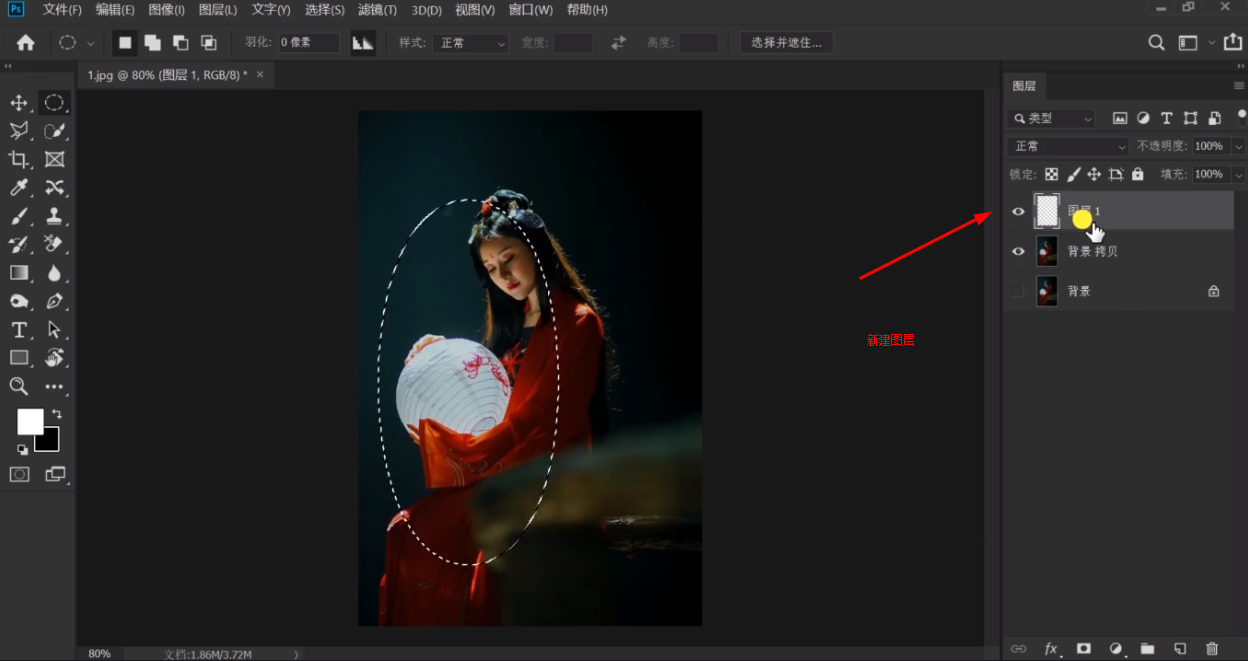Open the 滤镜(T) menu
This screenshot has height=661, width=1248.
tap(377, 10)
